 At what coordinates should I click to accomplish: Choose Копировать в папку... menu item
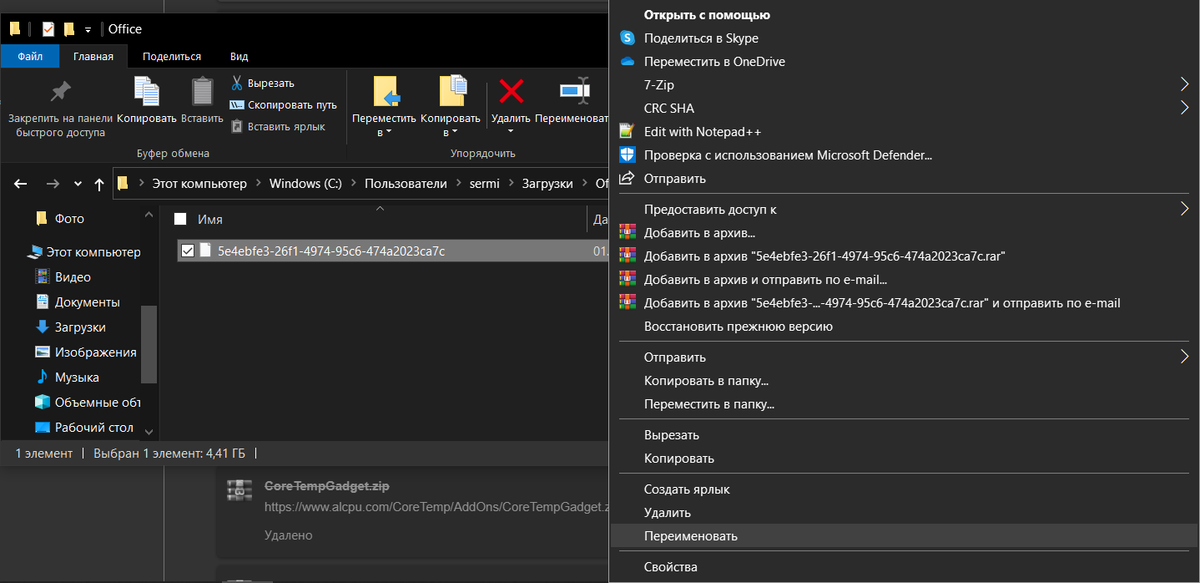click(706, 381)
